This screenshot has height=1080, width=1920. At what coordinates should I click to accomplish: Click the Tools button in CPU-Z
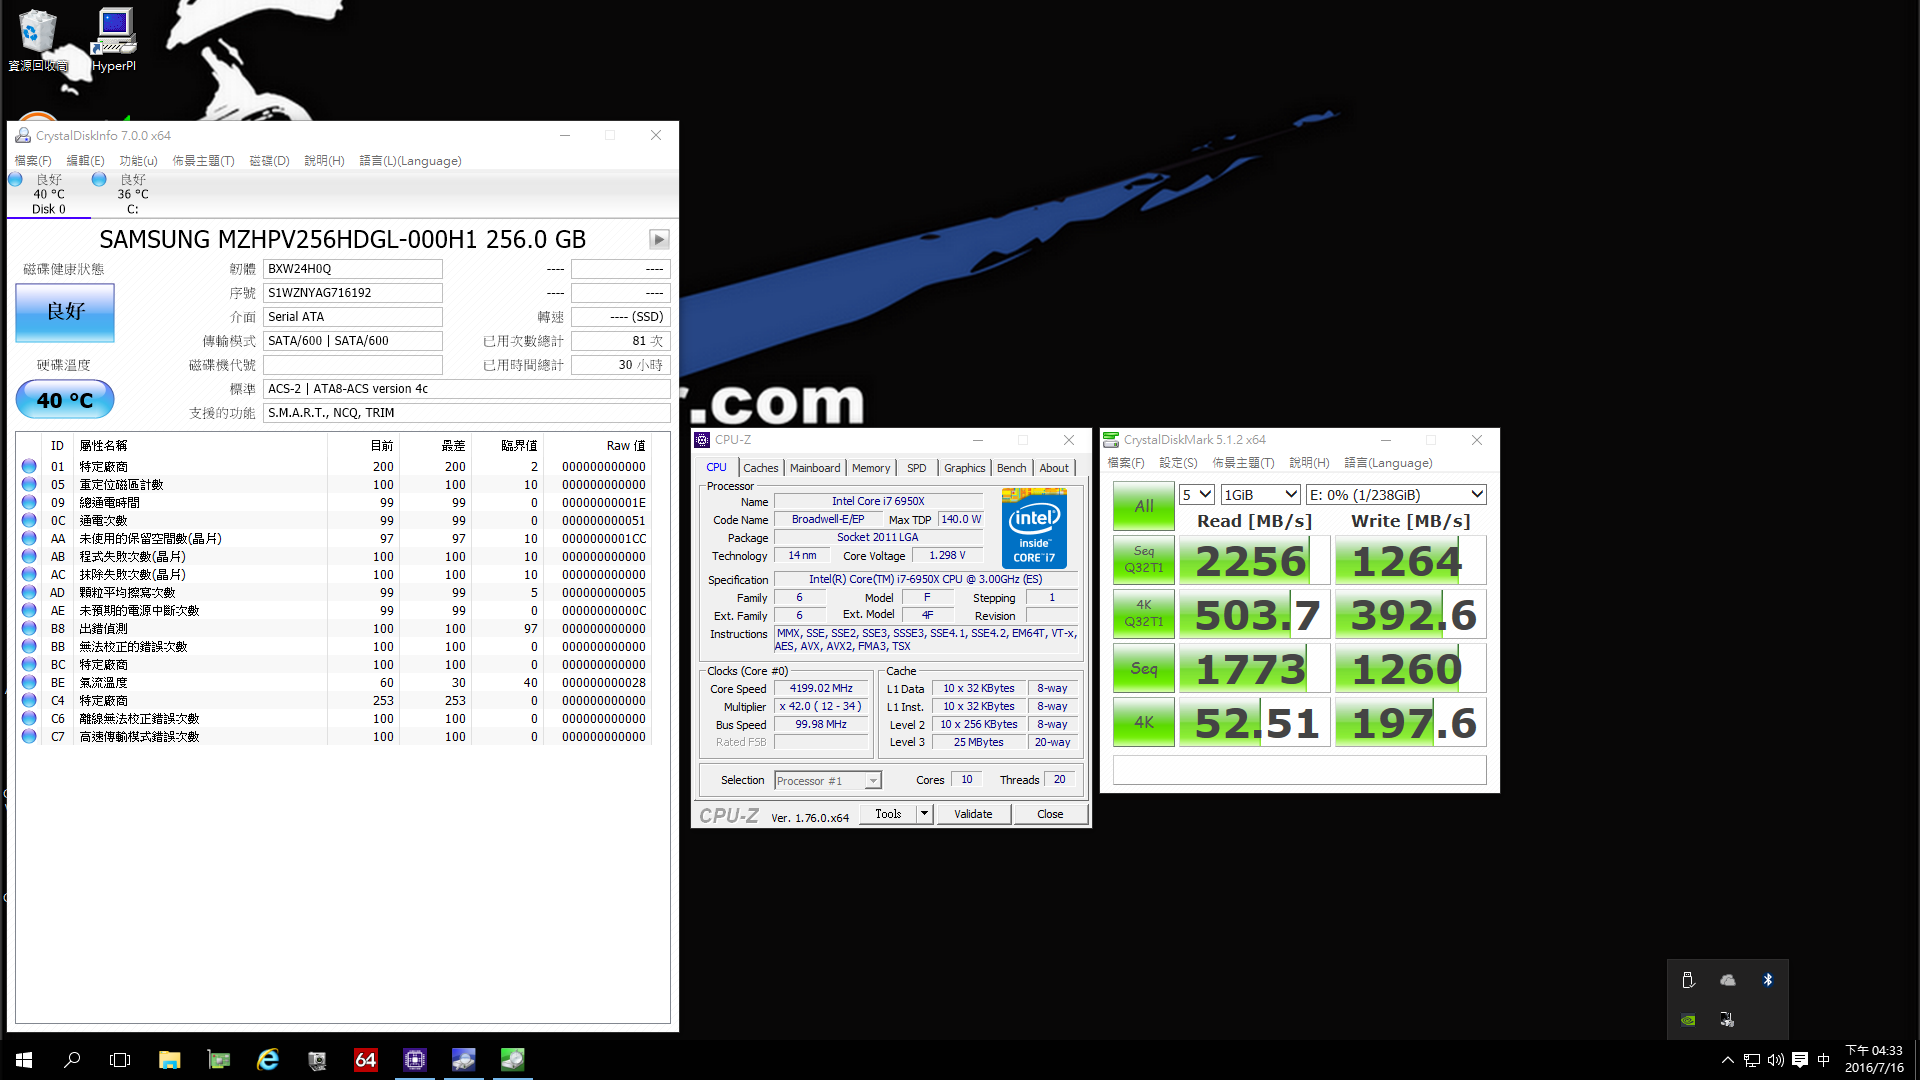coord(888,814)
